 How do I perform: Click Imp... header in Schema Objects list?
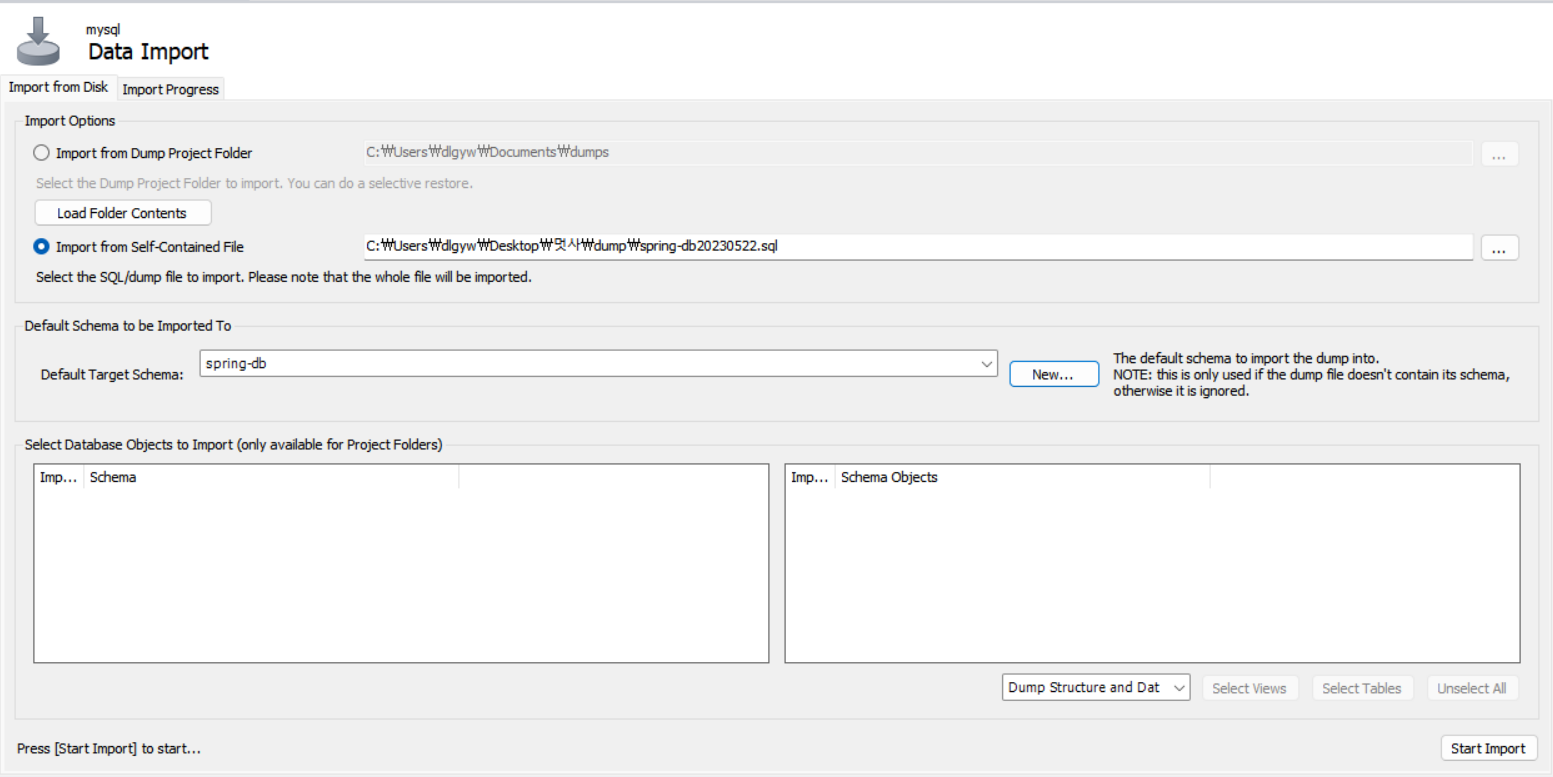[810, 477]
